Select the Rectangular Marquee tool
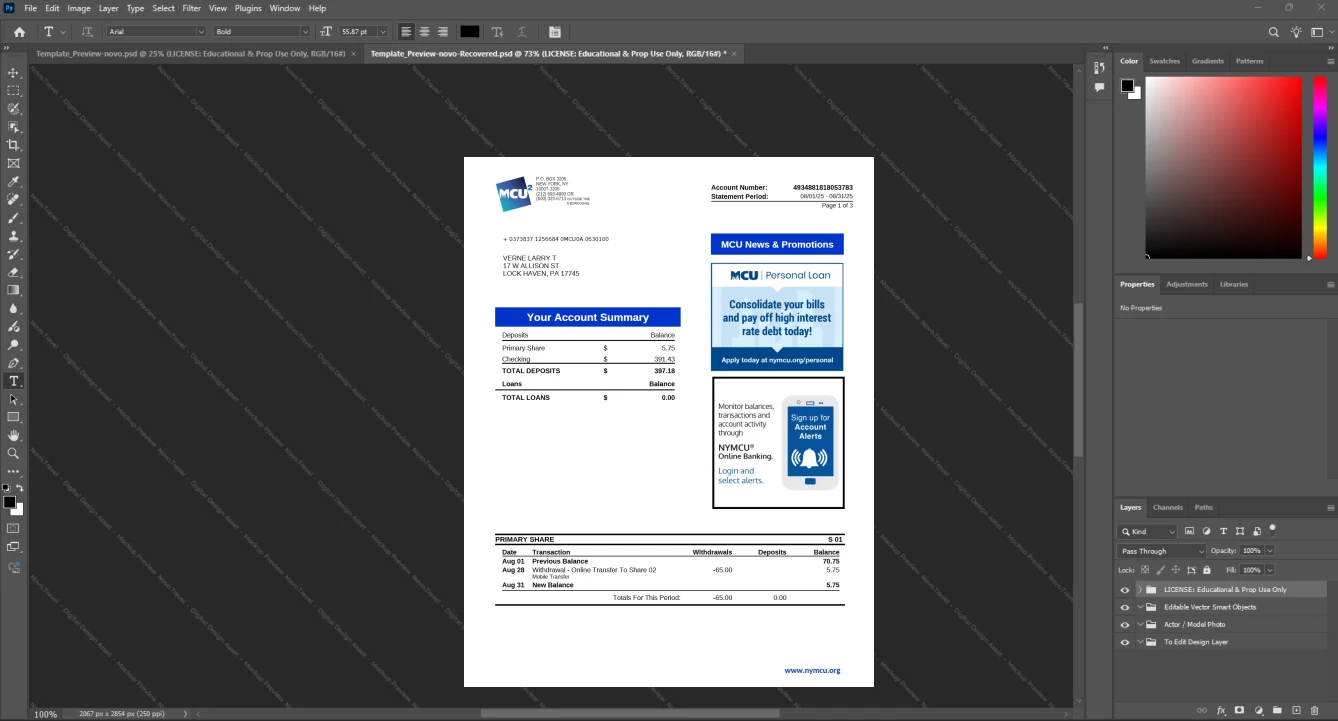Screen dimensions: 1338x721 tap(13, 91)
